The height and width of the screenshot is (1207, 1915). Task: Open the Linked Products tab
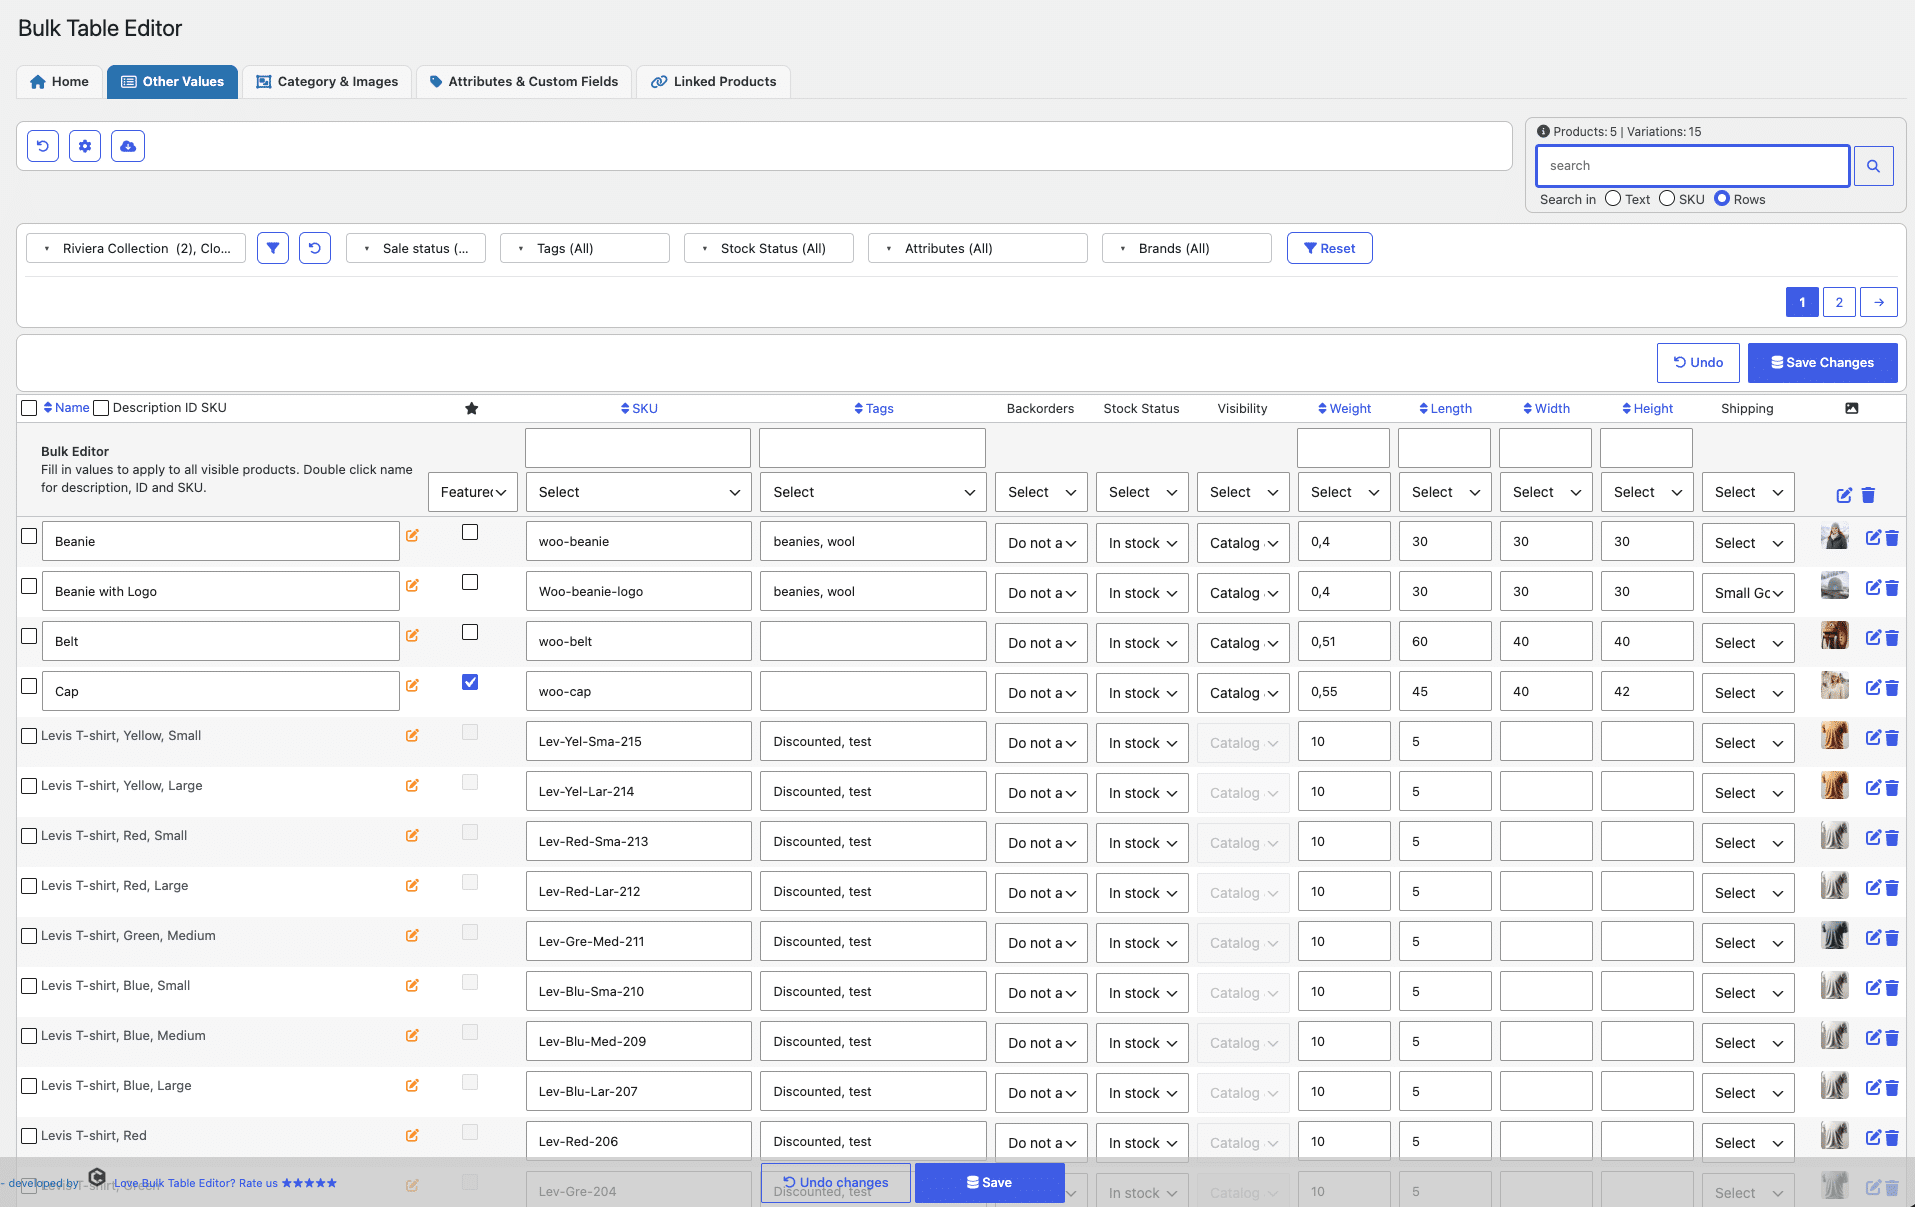click(x=713, y=82)
